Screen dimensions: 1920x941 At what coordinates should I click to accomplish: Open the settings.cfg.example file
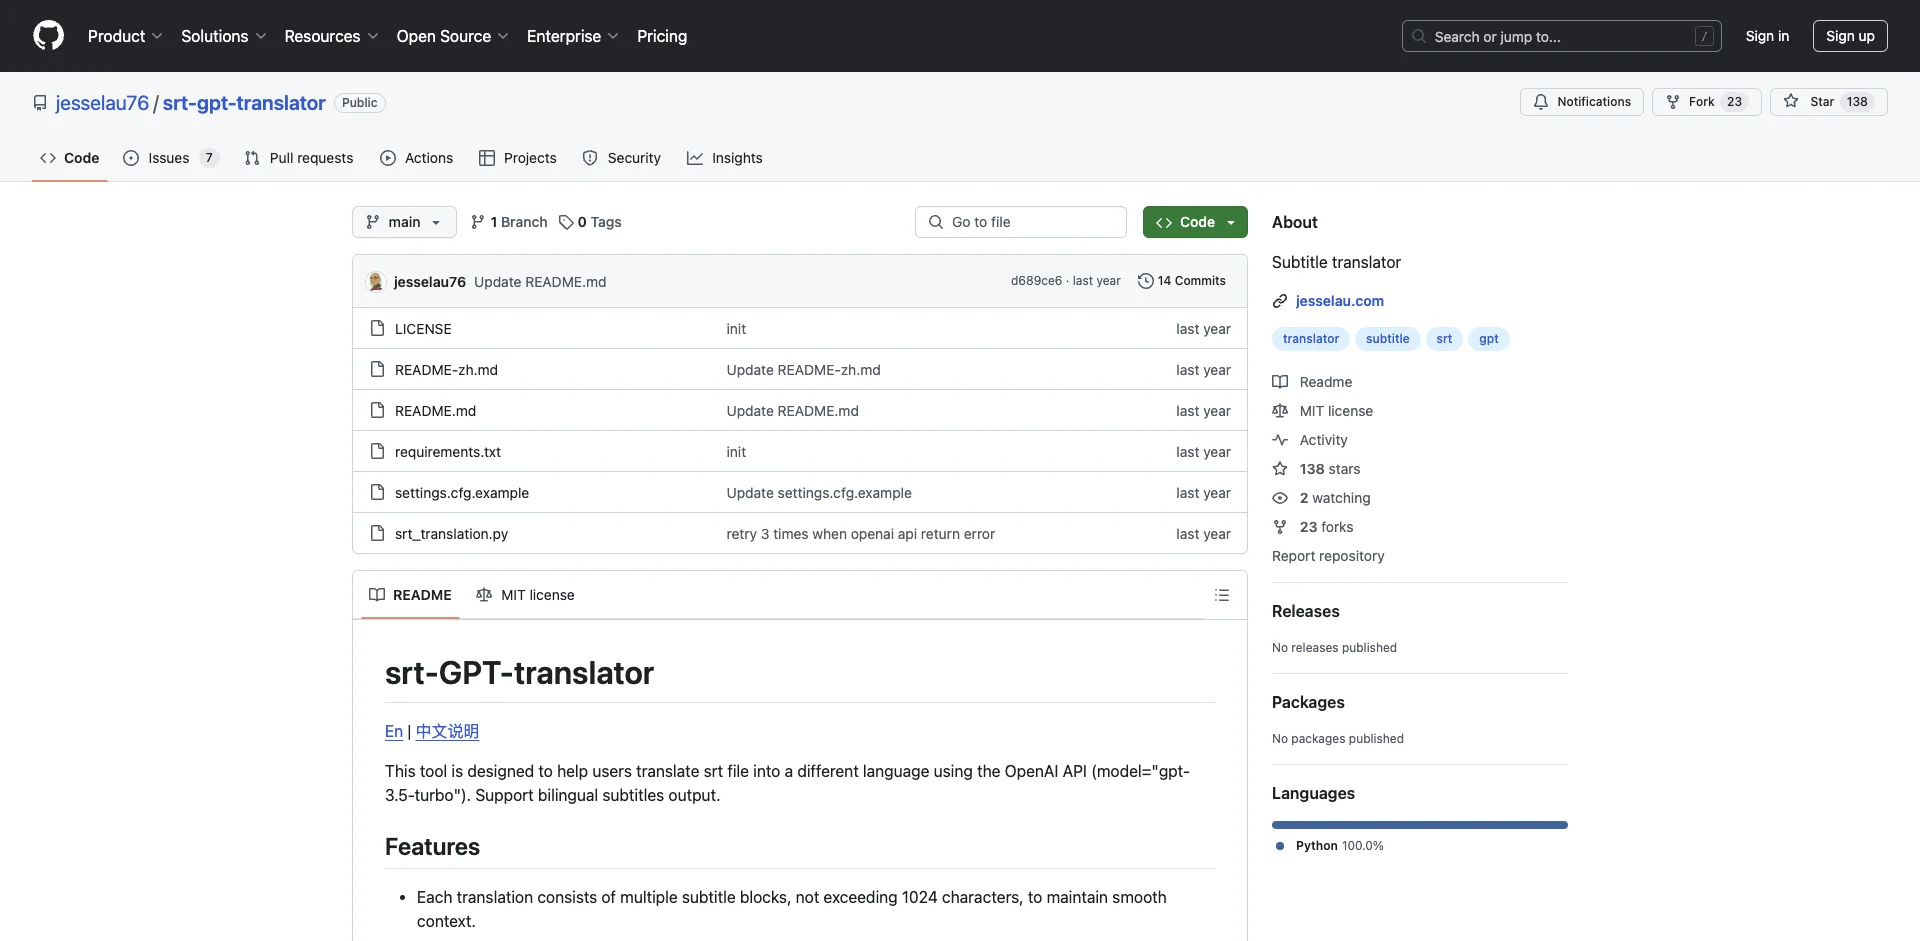coord(462,493)
